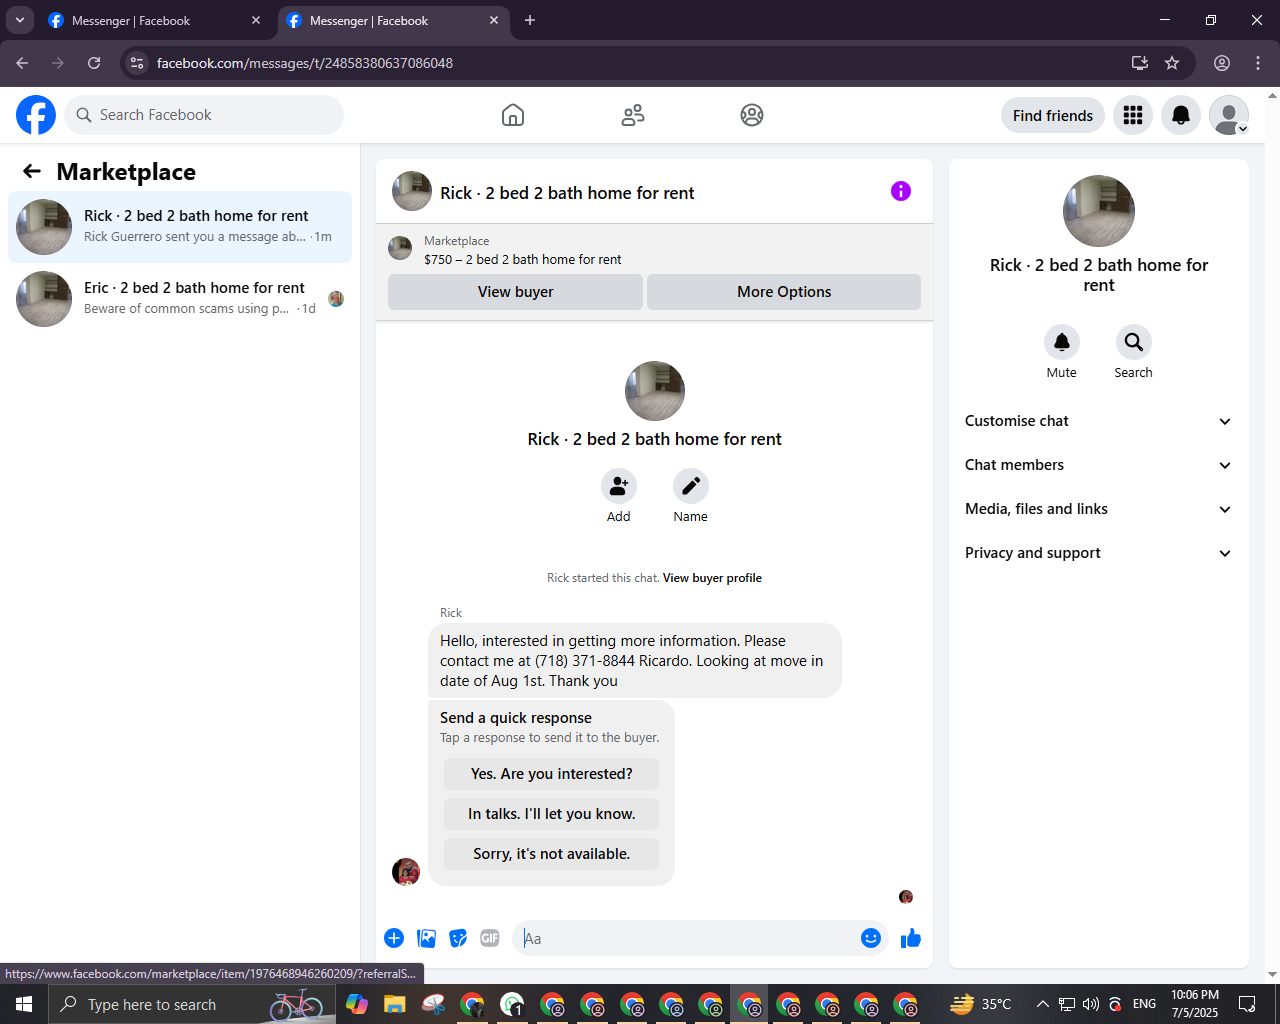Open the ENG language indicator
1280x1024 pixels.
coord(1145,1004)
